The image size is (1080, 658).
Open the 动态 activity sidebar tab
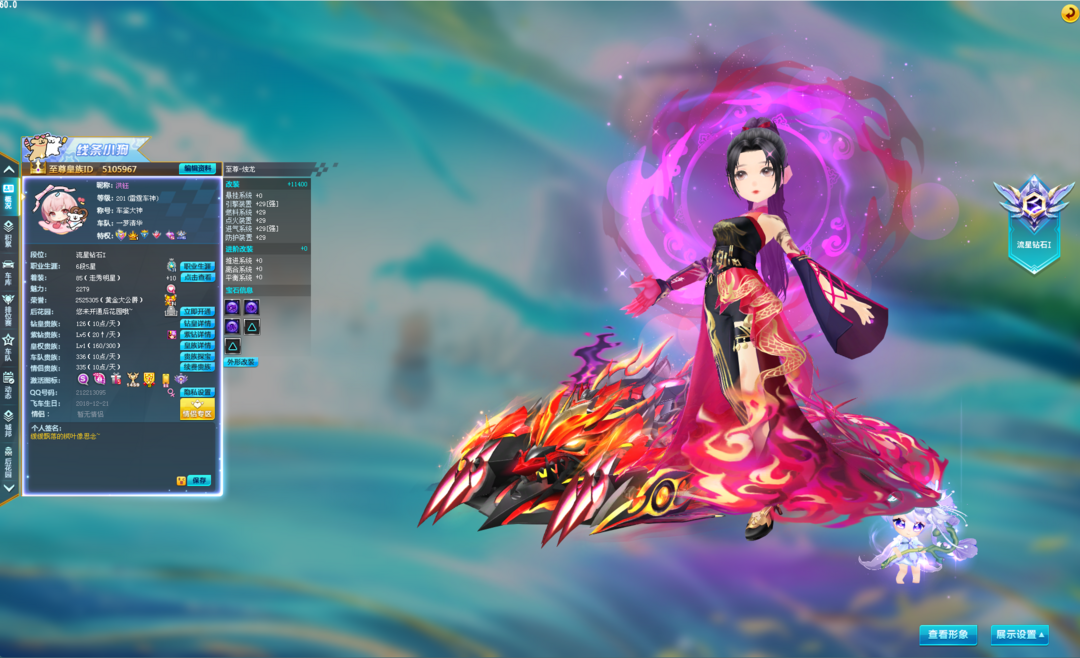8,386
